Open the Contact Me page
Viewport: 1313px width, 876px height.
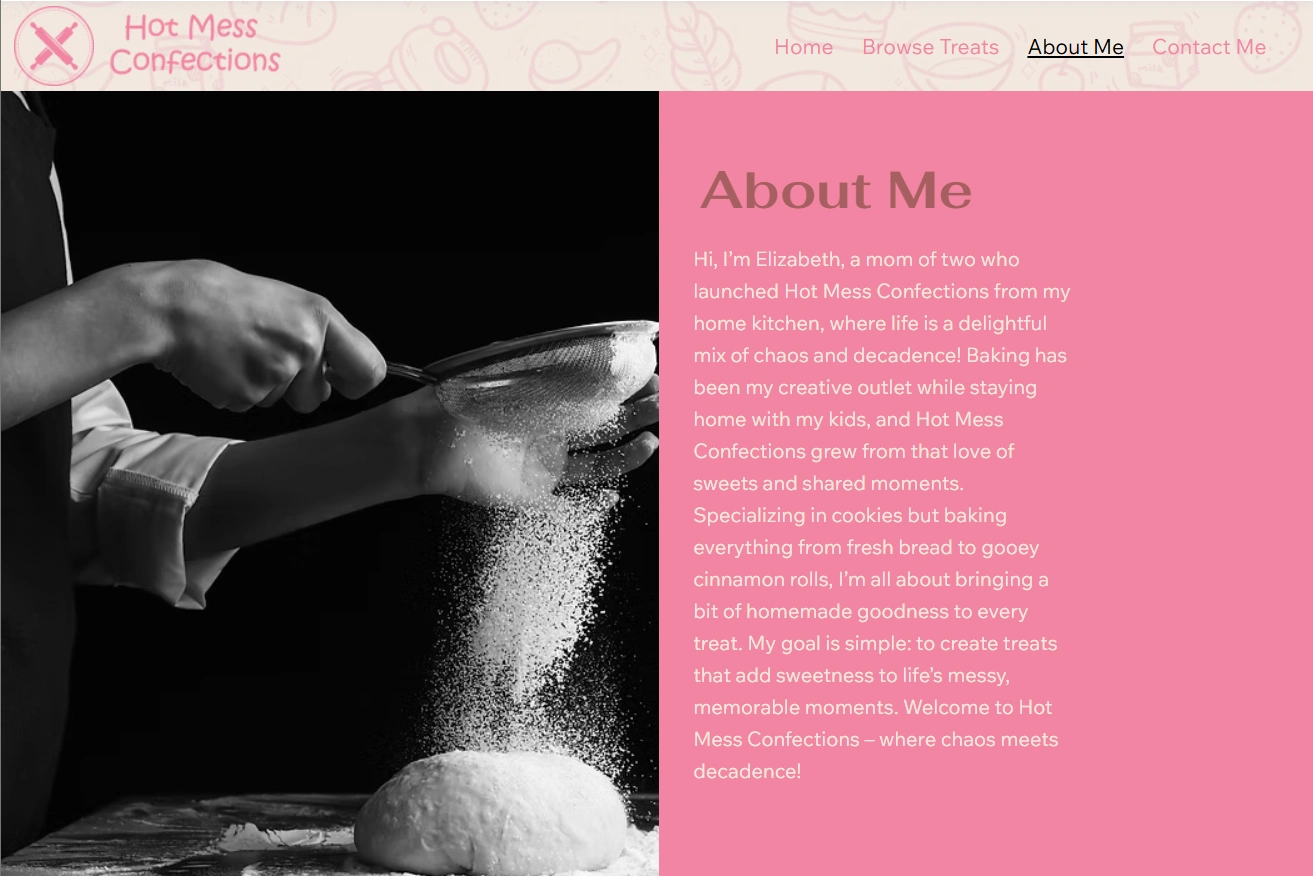tap(1209, 47)
